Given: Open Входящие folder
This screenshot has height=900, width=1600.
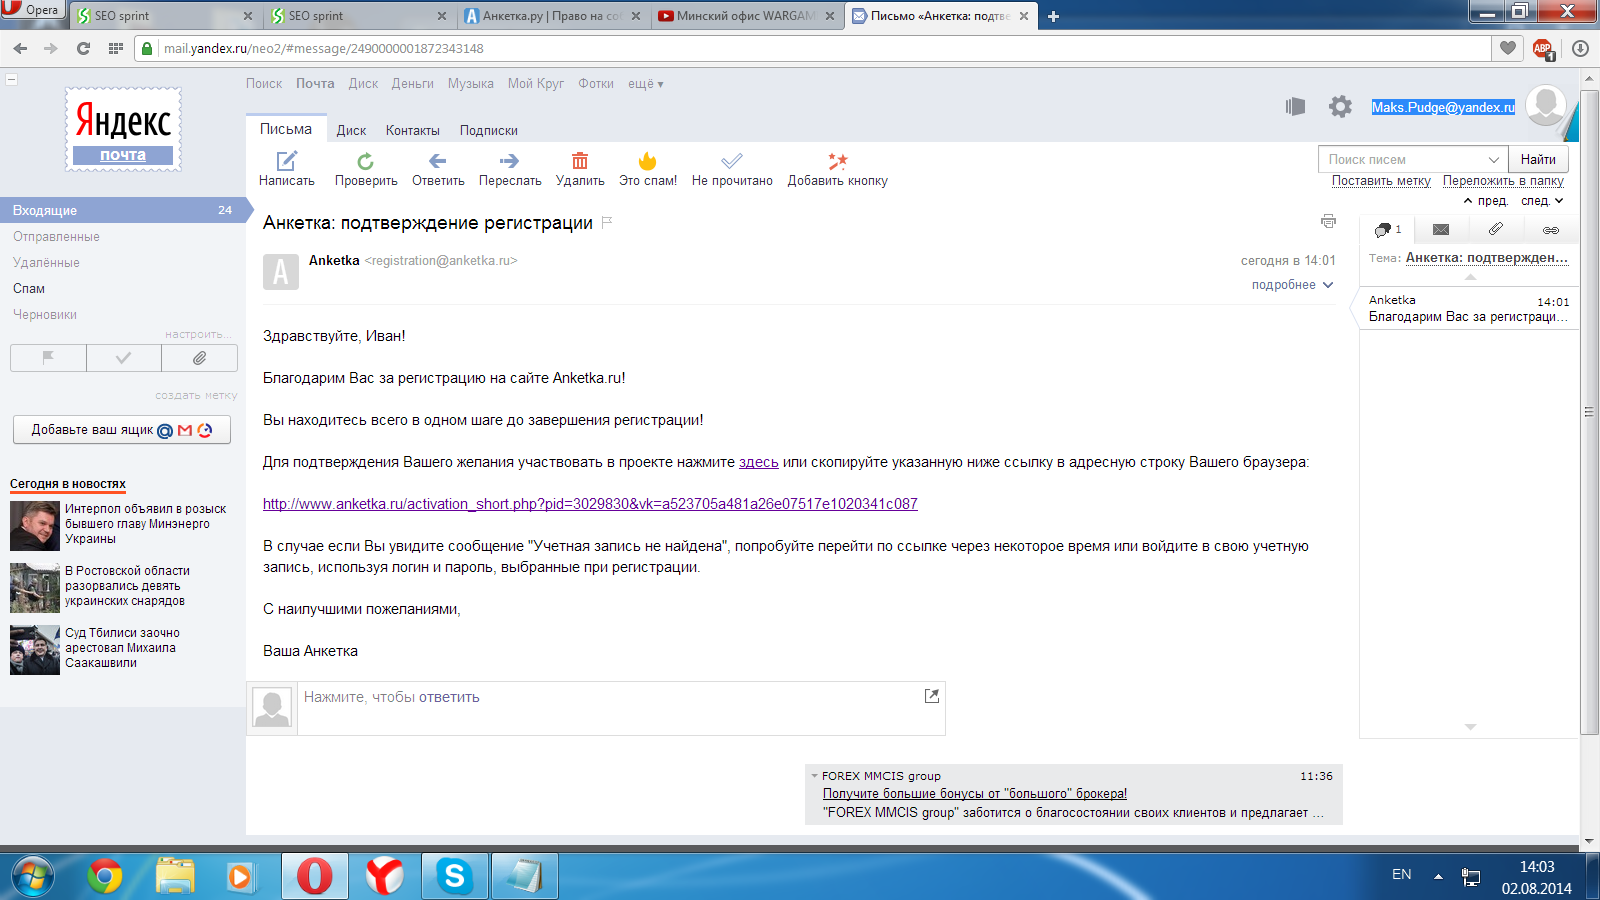Looking at the screenshot, I should 122,210.
